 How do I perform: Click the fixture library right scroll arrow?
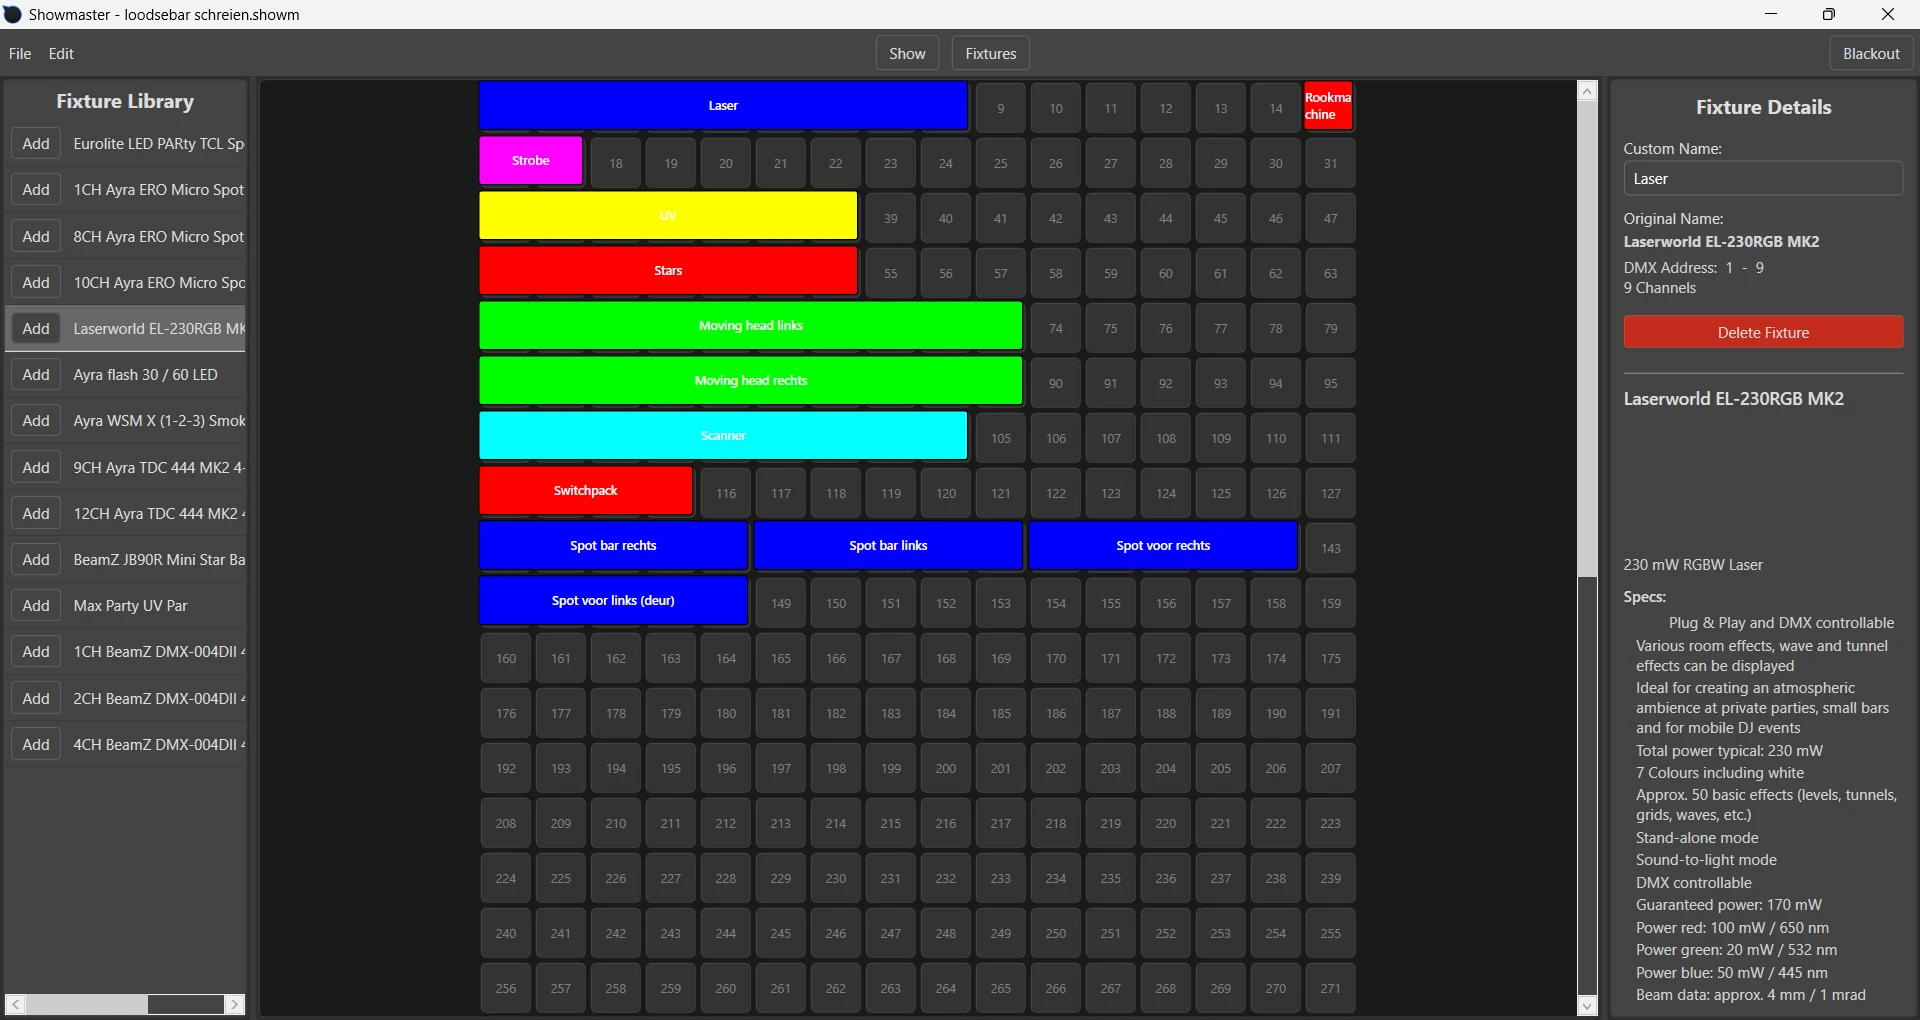pos(234,1004)
